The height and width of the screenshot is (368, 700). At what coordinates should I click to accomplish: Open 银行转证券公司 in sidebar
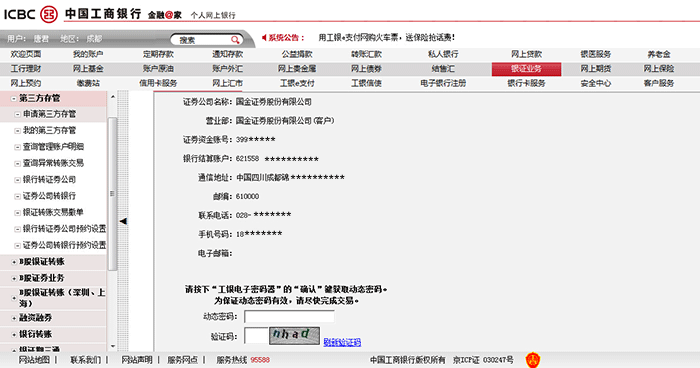click(x=49, y=180)
